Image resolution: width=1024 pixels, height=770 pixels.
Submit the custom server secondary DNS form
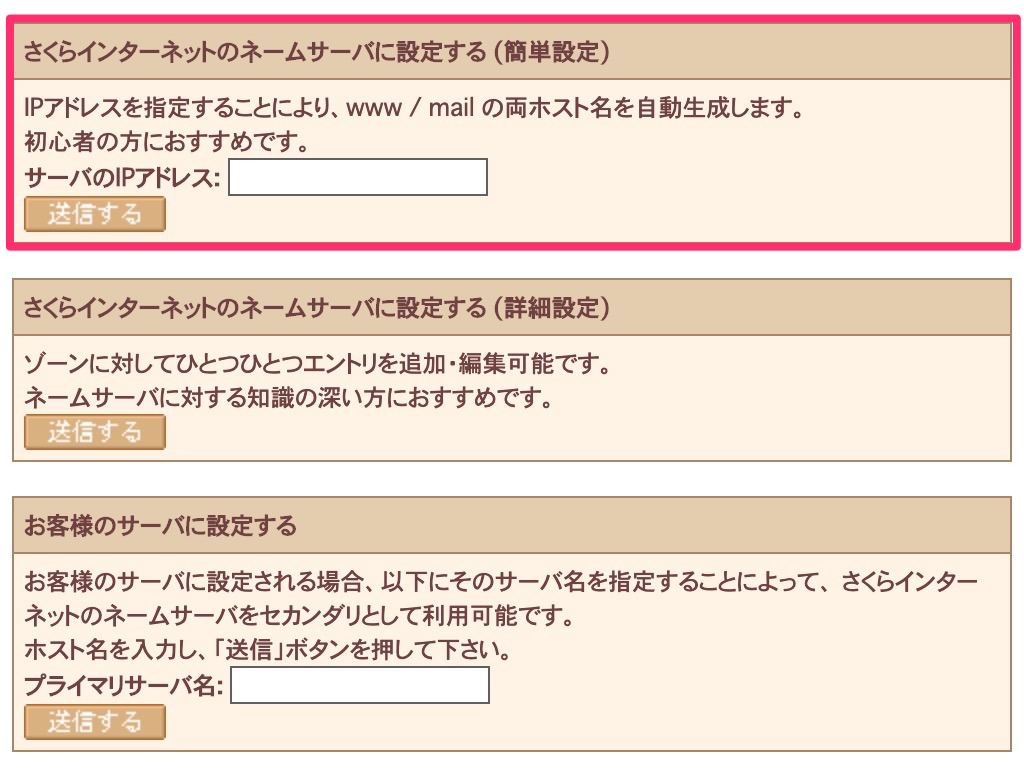(94, 722)
